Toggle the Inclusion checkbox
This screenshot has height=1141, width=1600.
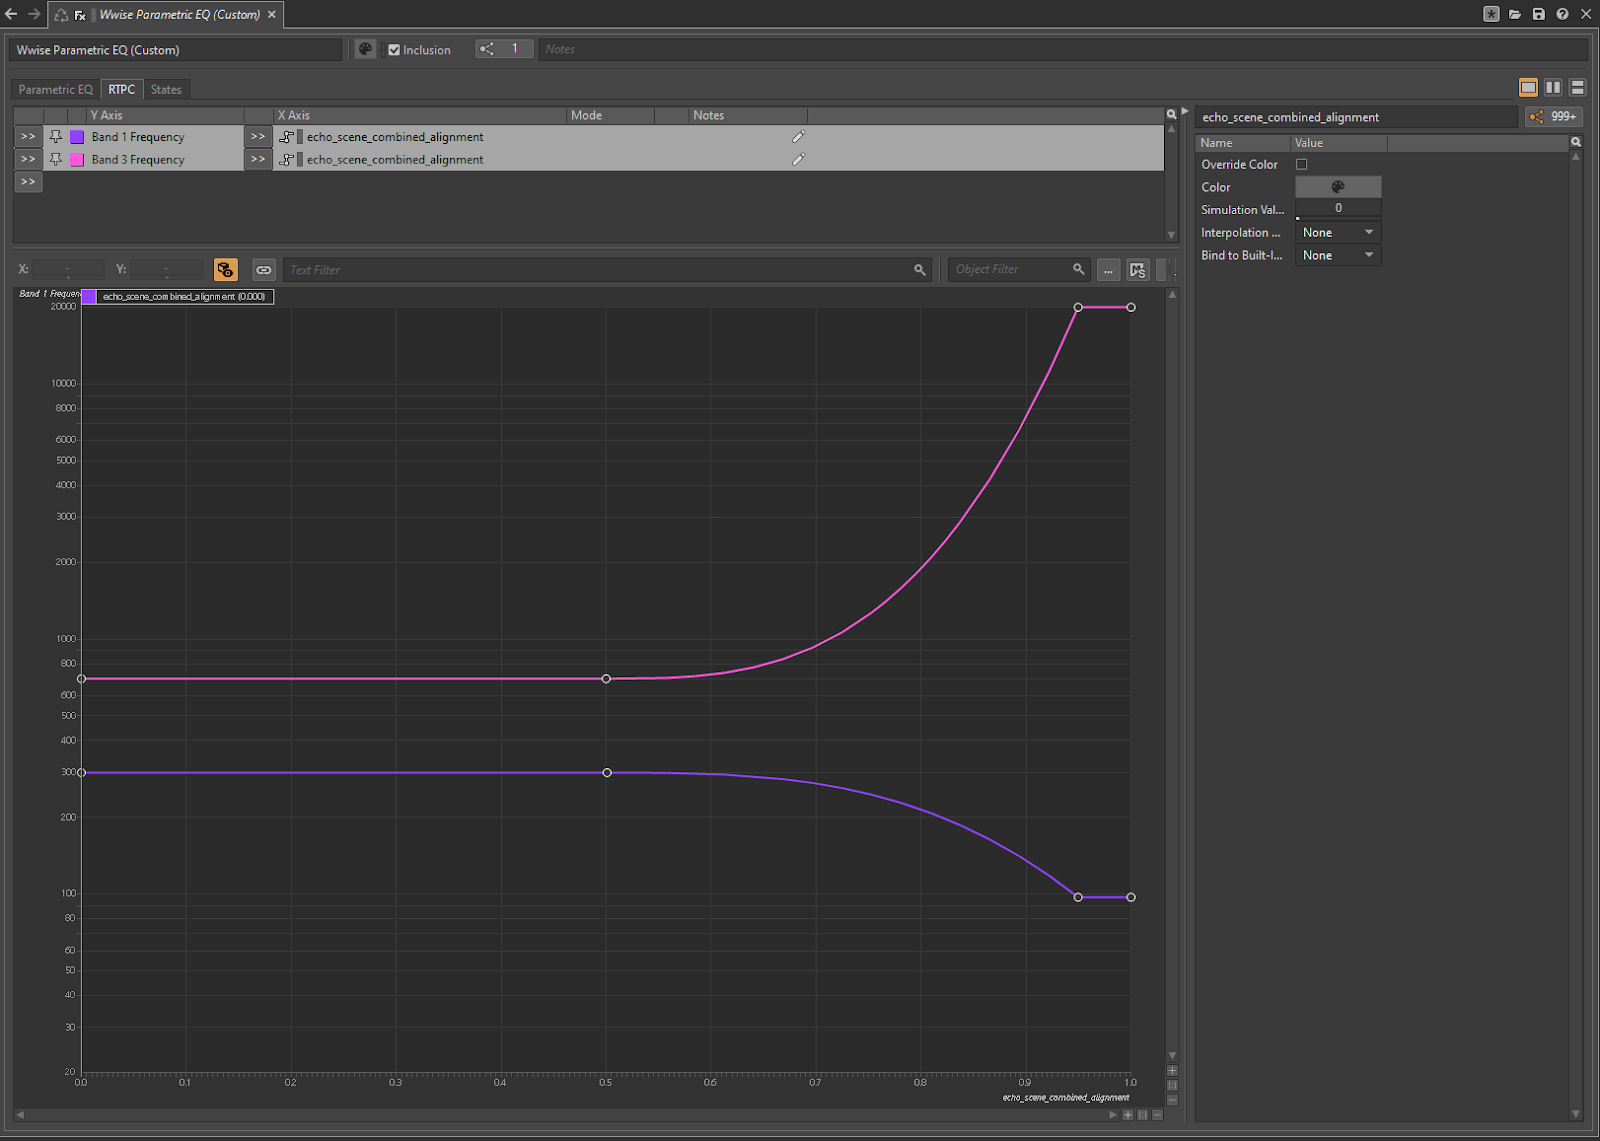coord(394,49)
